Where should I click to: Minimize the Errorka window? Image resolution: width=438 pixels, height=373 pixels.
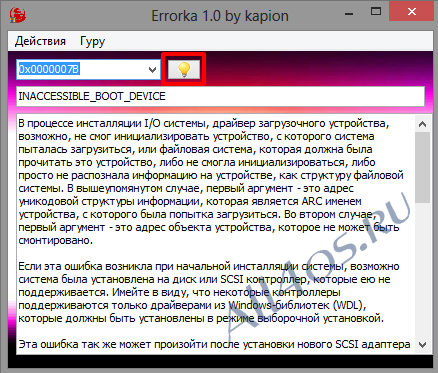[x=349, y=13]
